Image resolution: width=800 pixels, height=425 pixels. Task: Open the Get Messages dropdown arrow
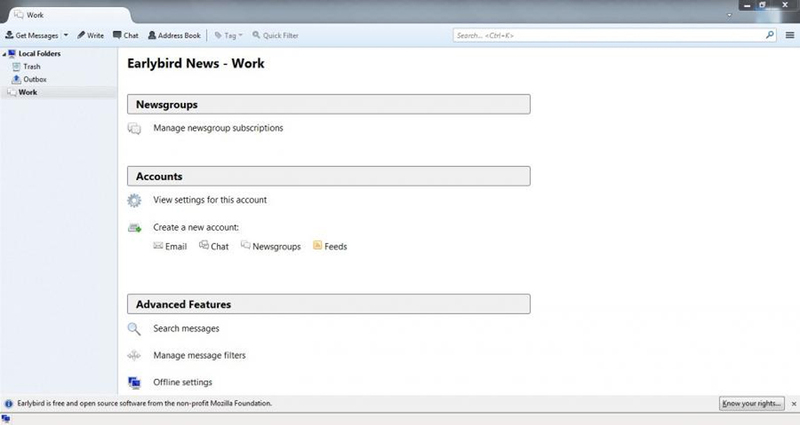click(65, 35)
